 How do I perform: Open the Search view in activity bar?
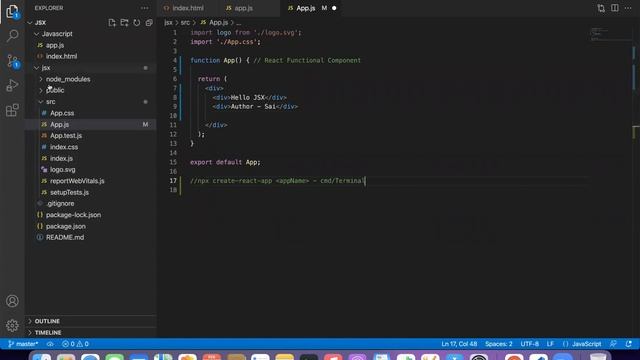click(x=12, y=36)
